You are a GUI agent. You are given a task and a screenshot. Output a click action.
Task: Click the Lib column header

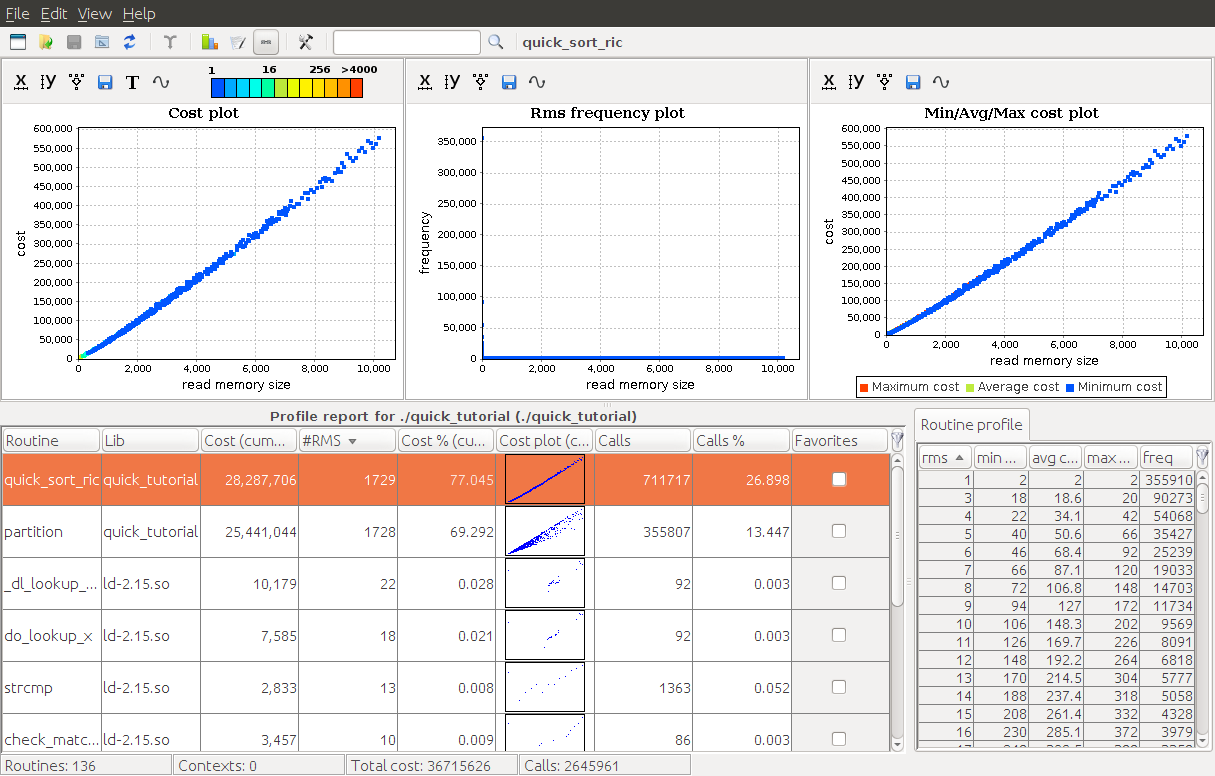pyautogui.click(x=150, y=440)
